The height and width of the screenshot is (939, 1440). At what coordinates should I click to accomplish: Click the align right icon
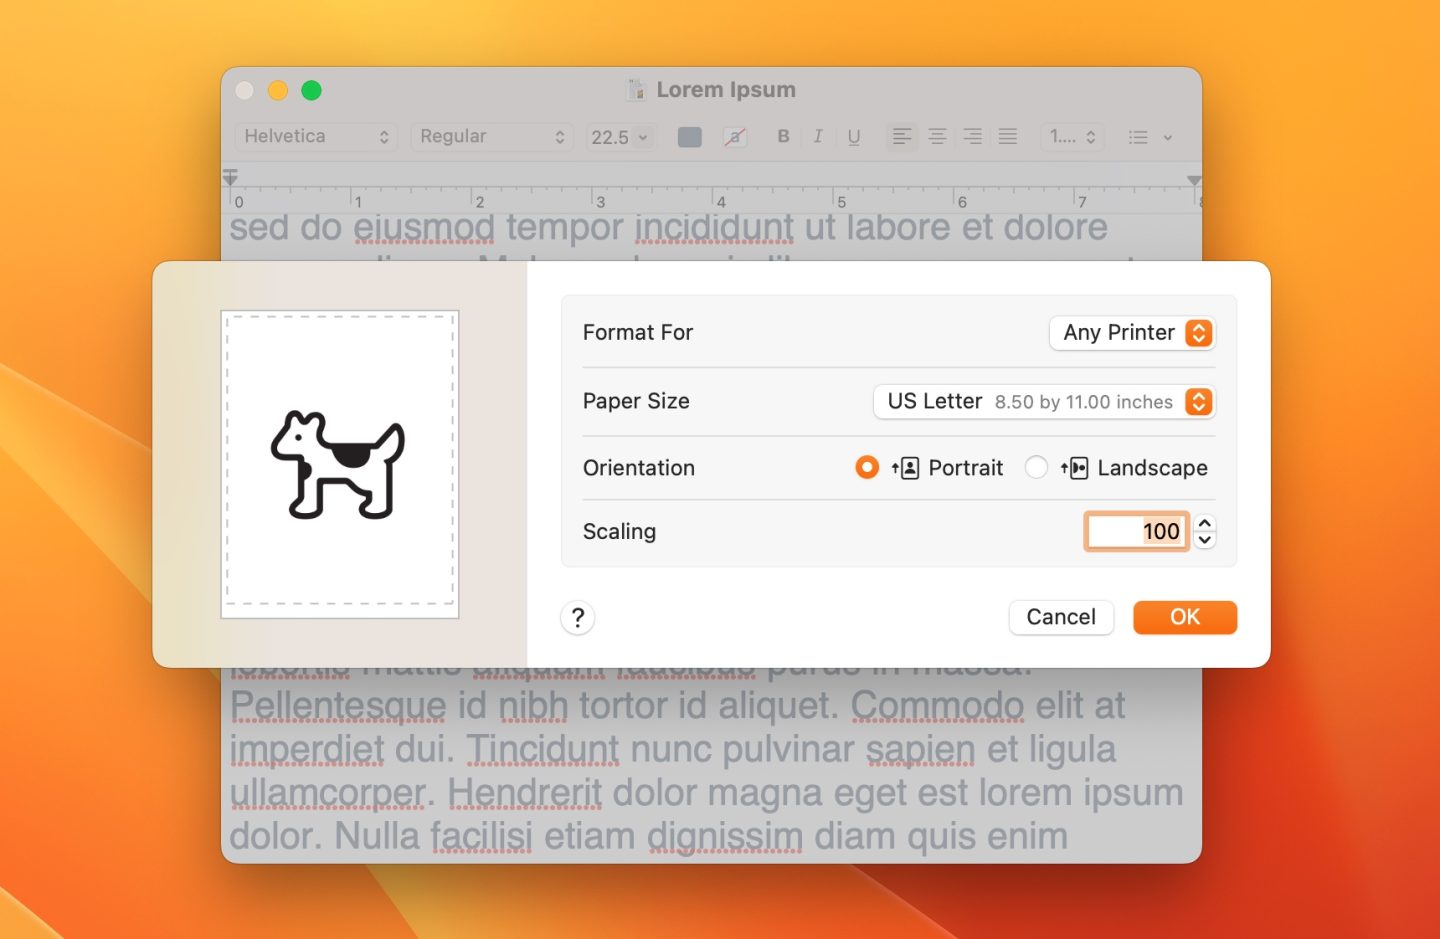coord(972,137)
